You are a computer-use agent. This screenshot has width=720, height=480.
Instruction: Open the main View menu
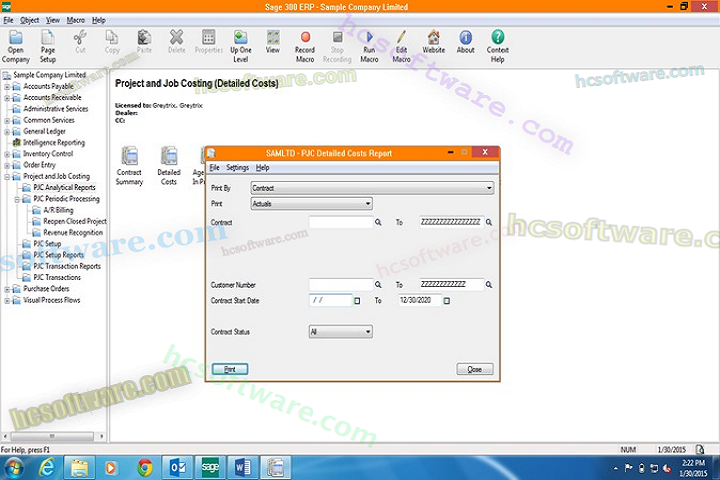coord(53,20)
